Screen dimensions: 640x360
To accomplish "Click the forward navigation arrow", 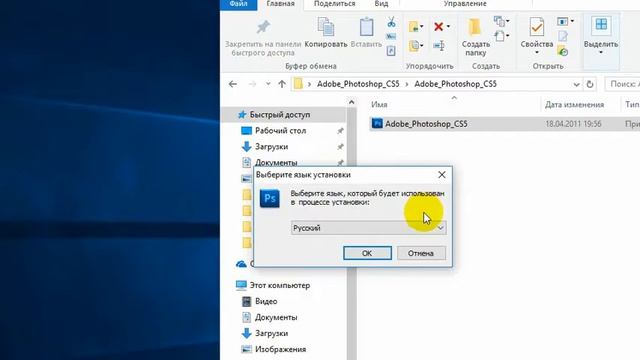I will (252, 84).
